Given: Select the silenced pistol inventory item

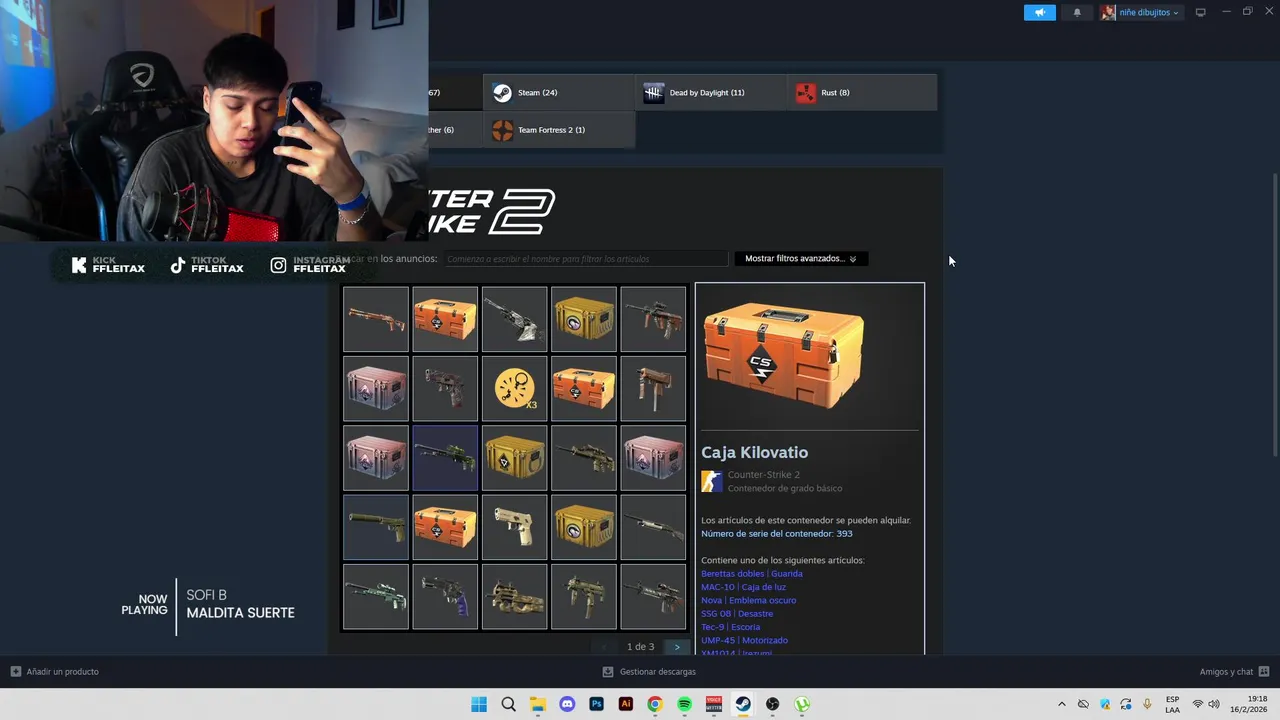Looking at the screenshot, I should click(376, 527).
